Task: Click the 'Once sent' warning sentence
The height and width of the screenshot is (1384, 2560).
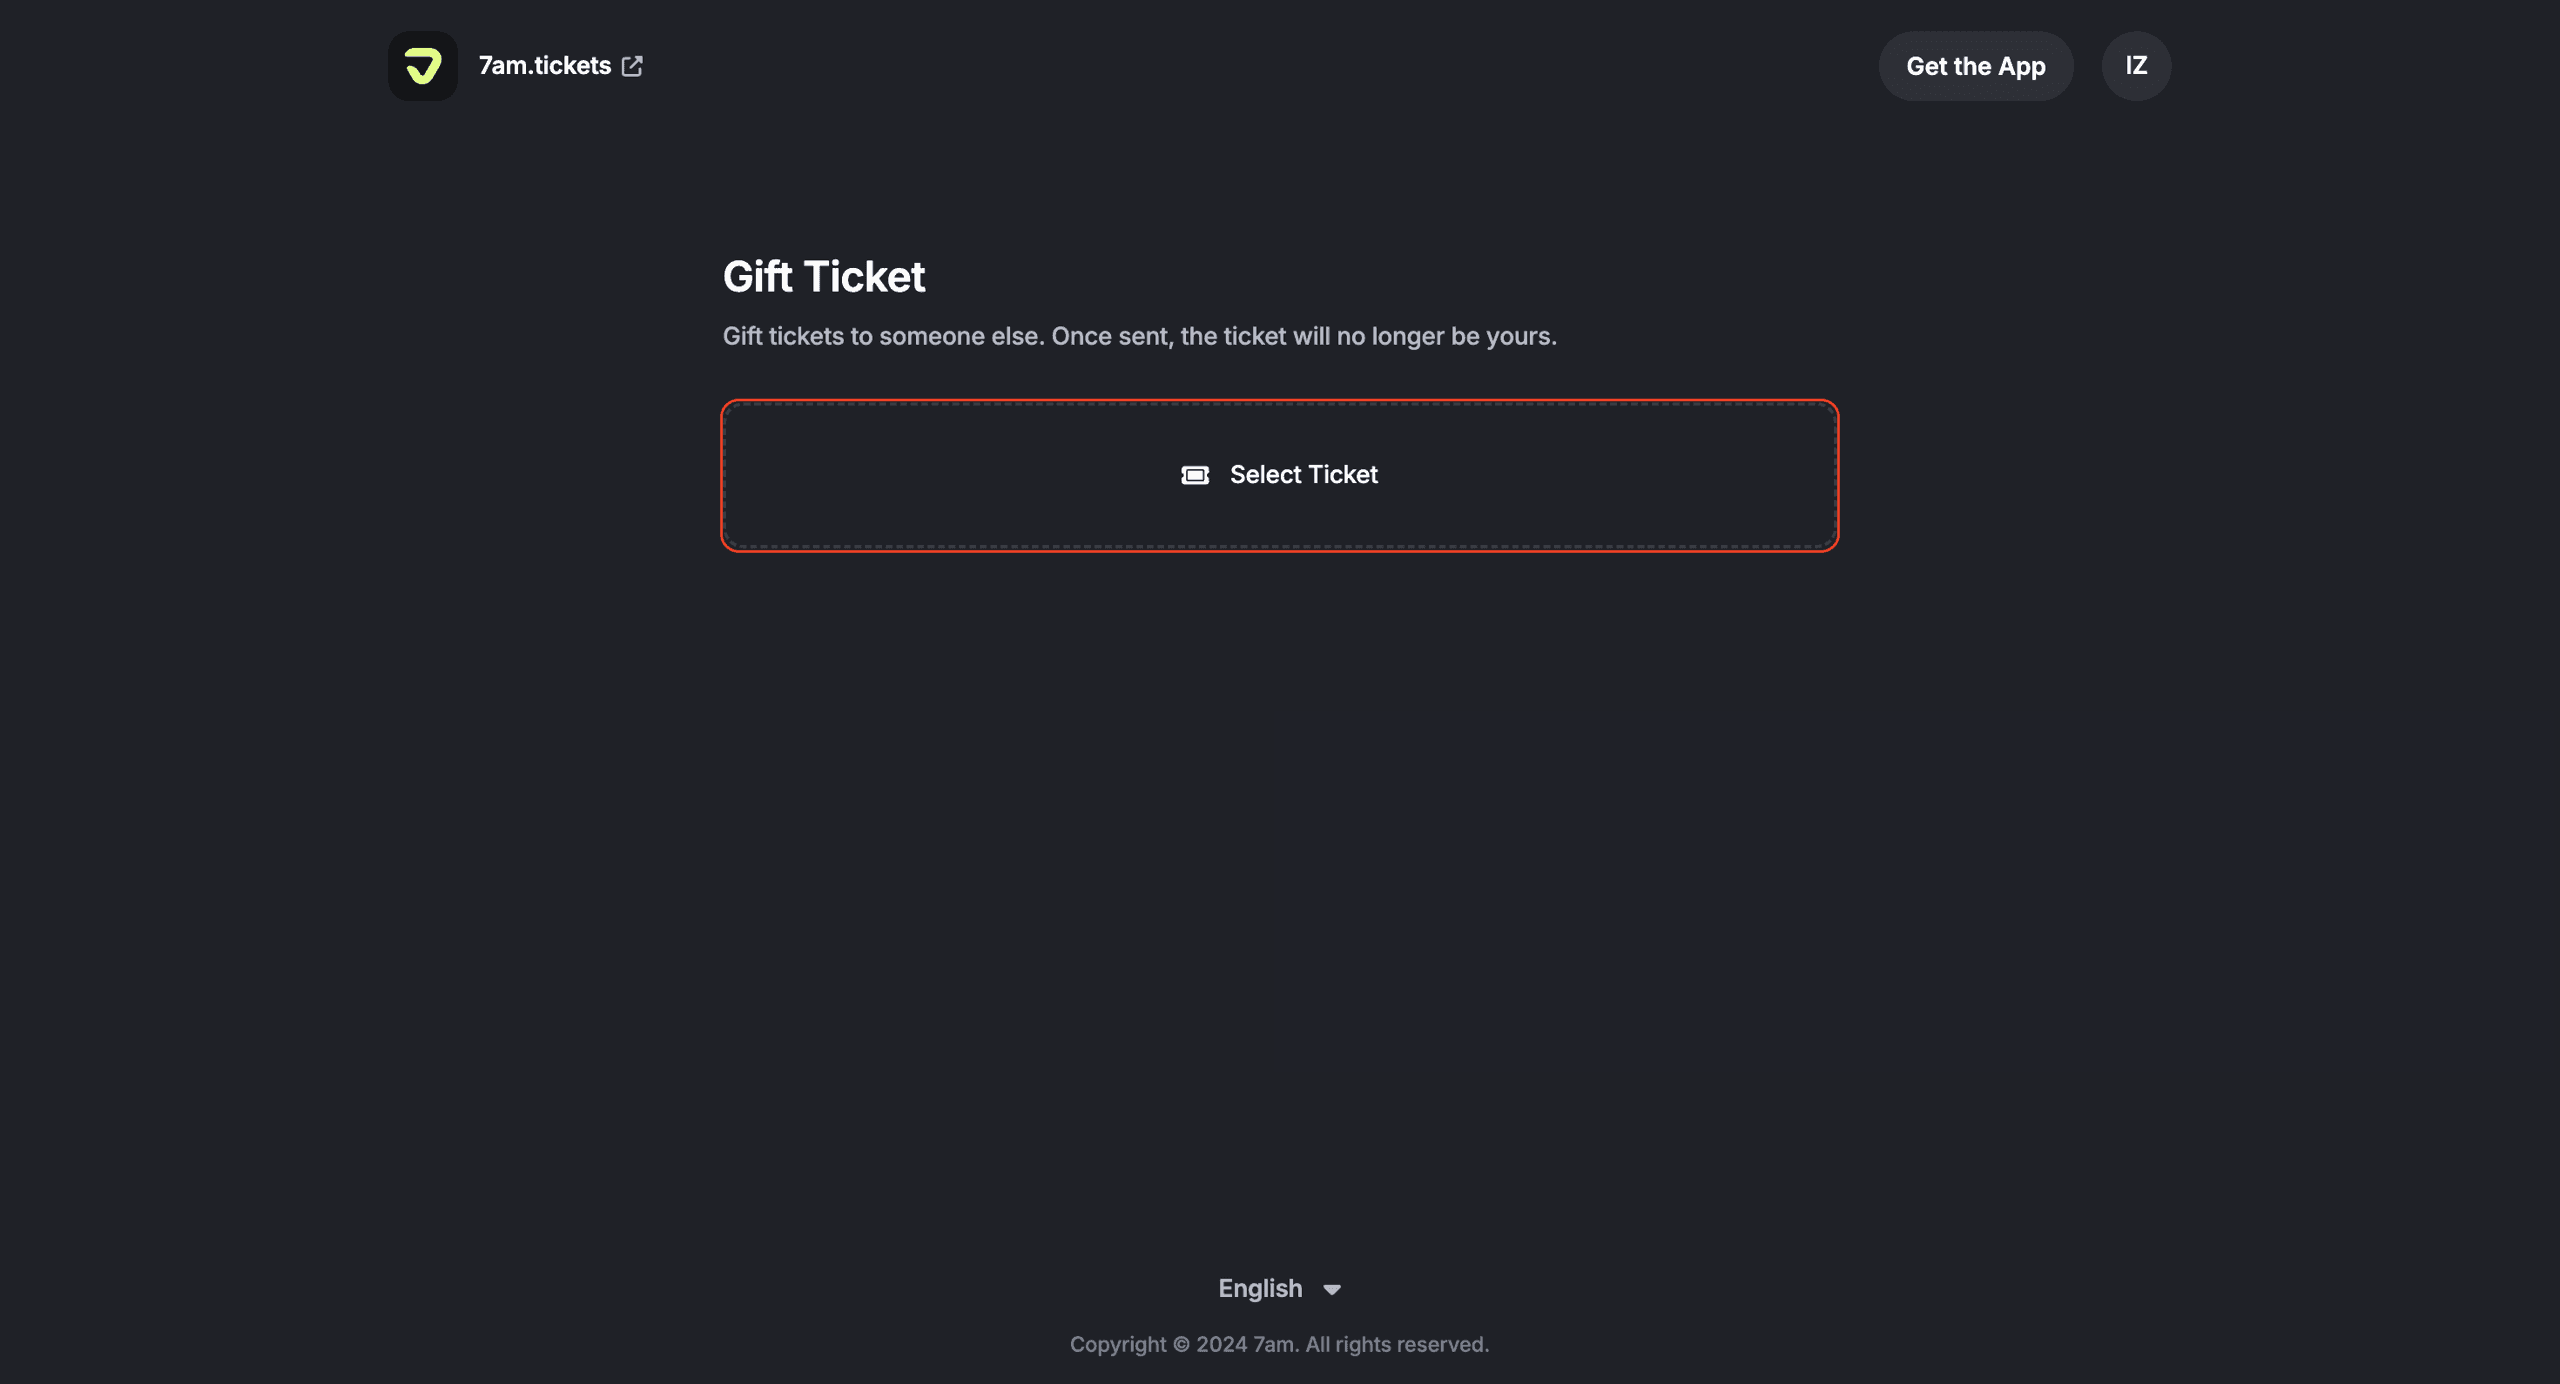Action: click(1303, 336)
